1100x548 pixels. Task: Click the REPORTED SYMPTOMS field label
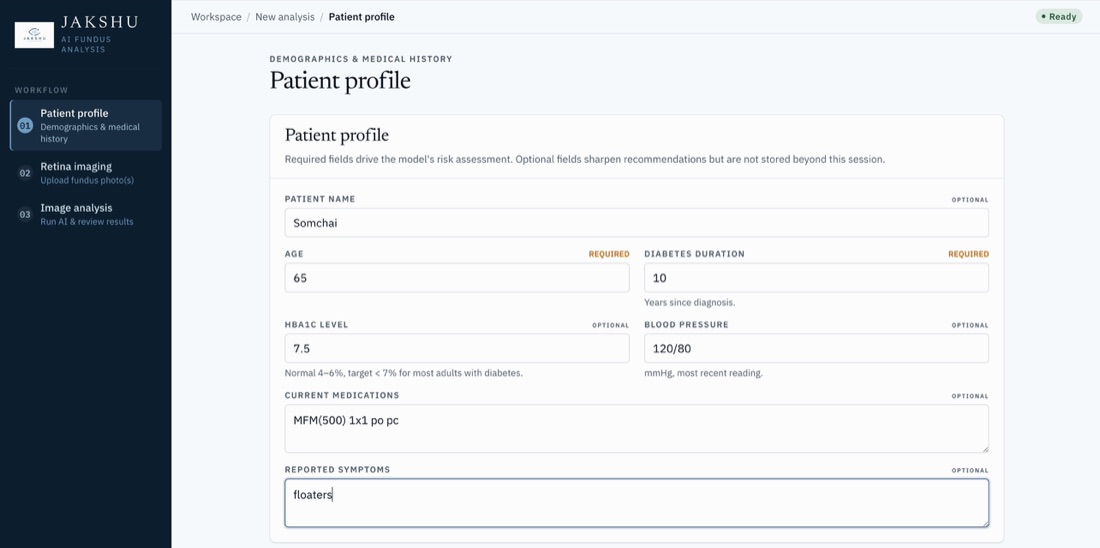337,469
